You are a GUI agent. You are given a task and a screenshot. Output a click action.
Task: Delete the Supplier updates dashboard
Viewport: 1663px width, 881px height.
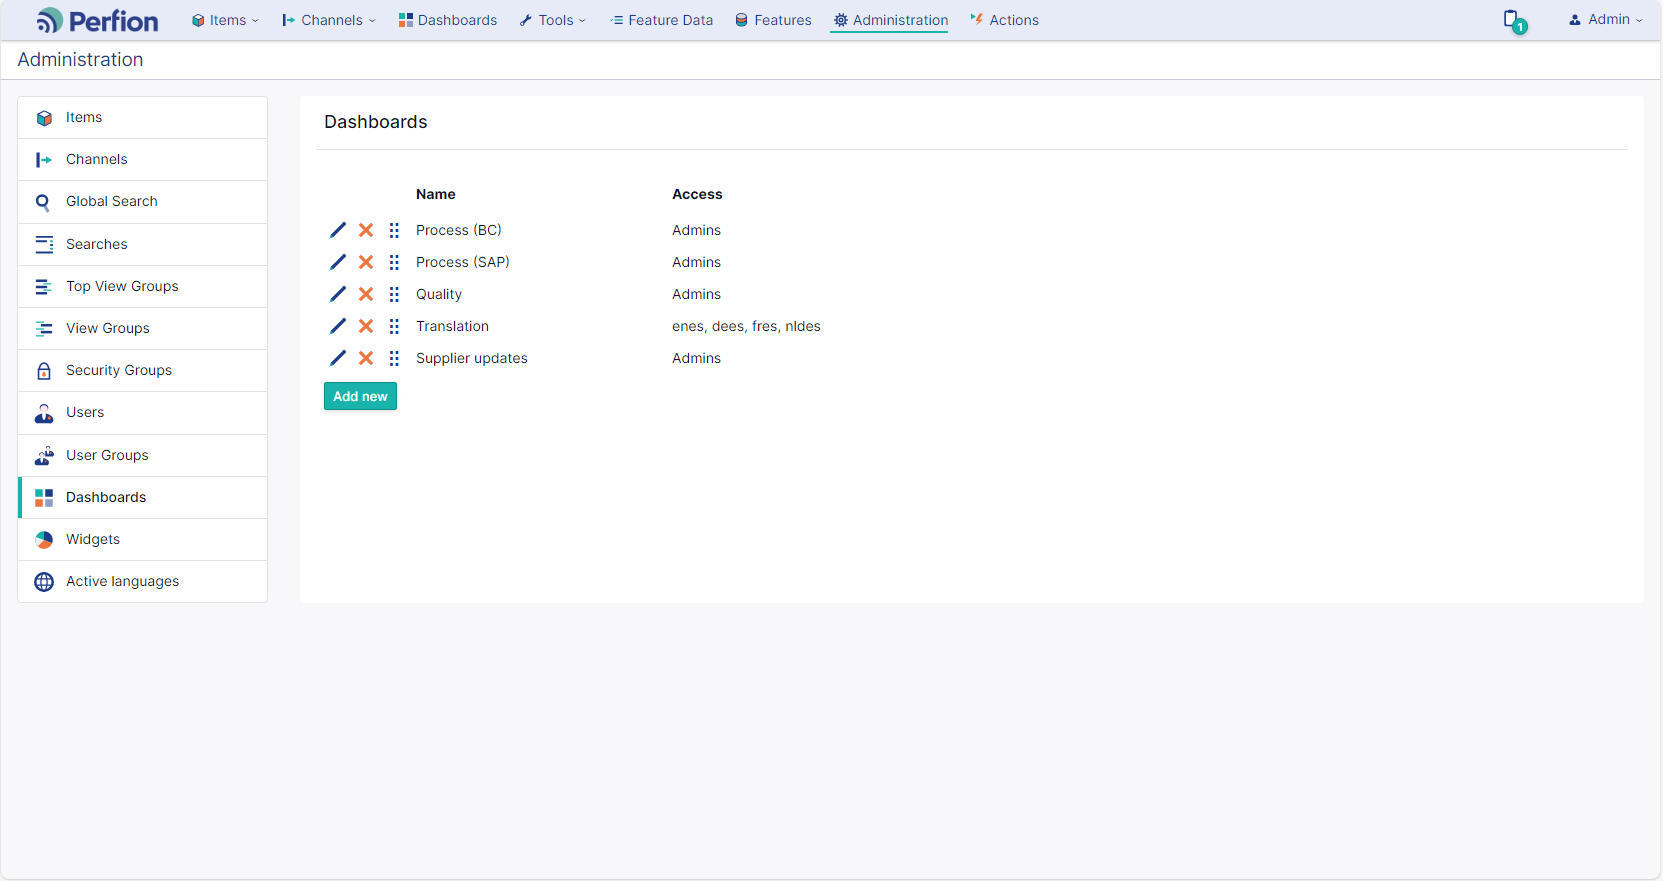tap(366, 358)
